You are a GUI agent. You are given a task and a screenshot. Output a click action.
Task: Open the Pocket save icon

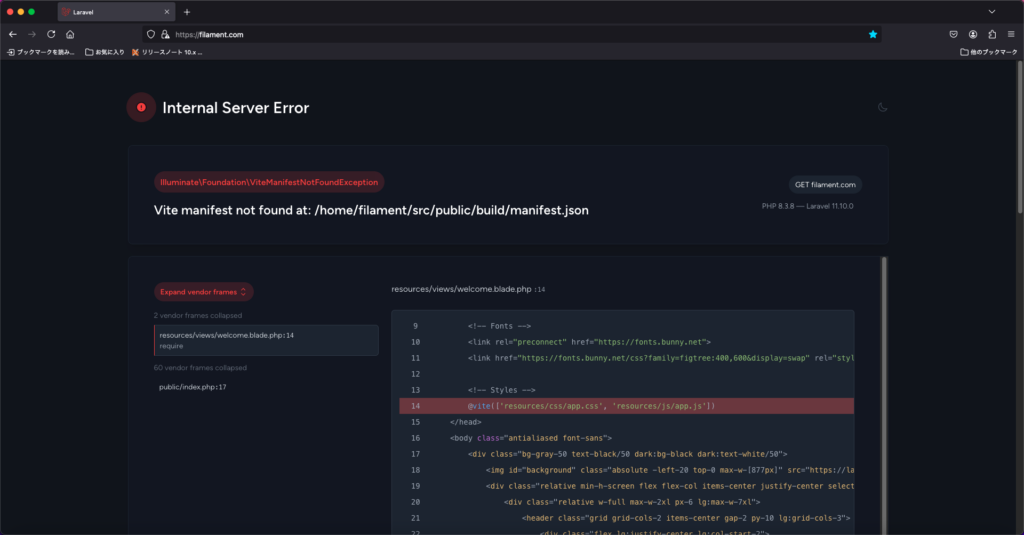point(953,35)
